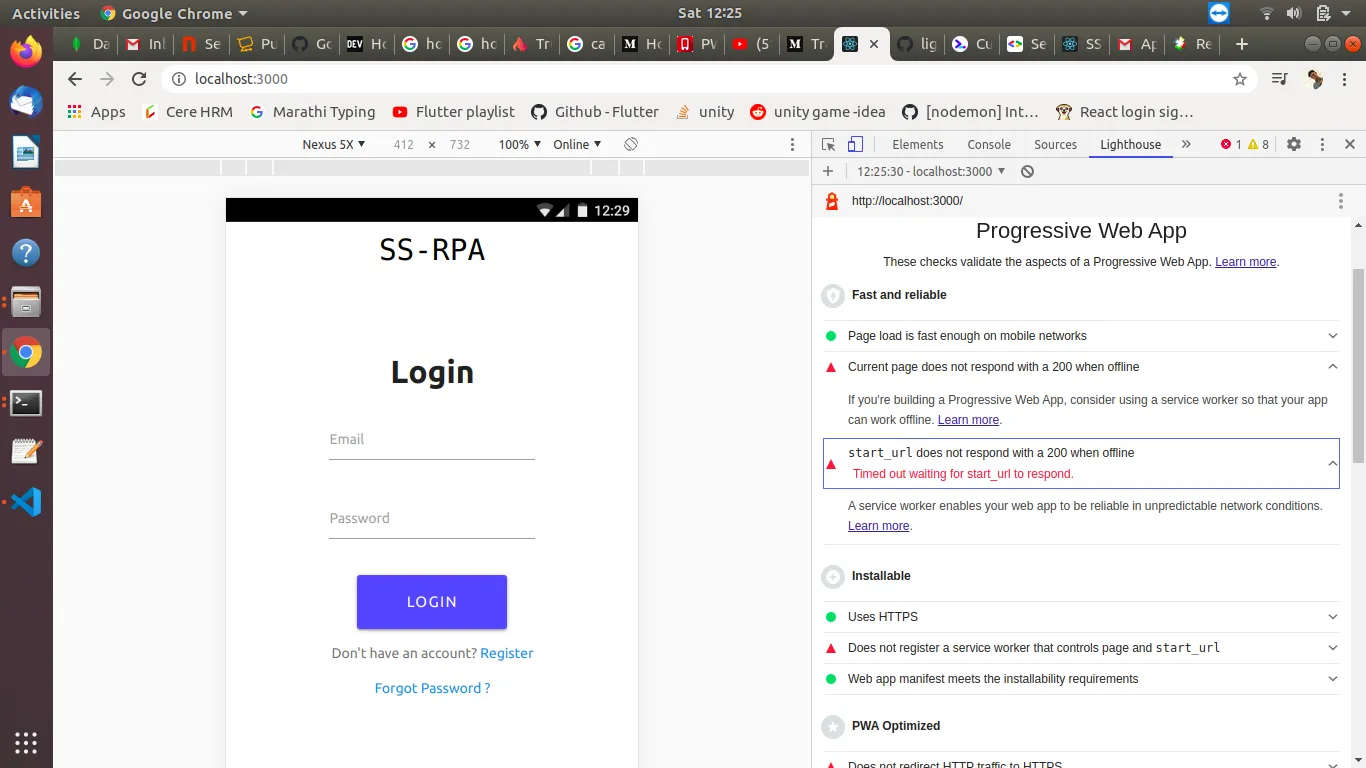Toggle the device toolbar icon in DevTools

click(855, 144)
